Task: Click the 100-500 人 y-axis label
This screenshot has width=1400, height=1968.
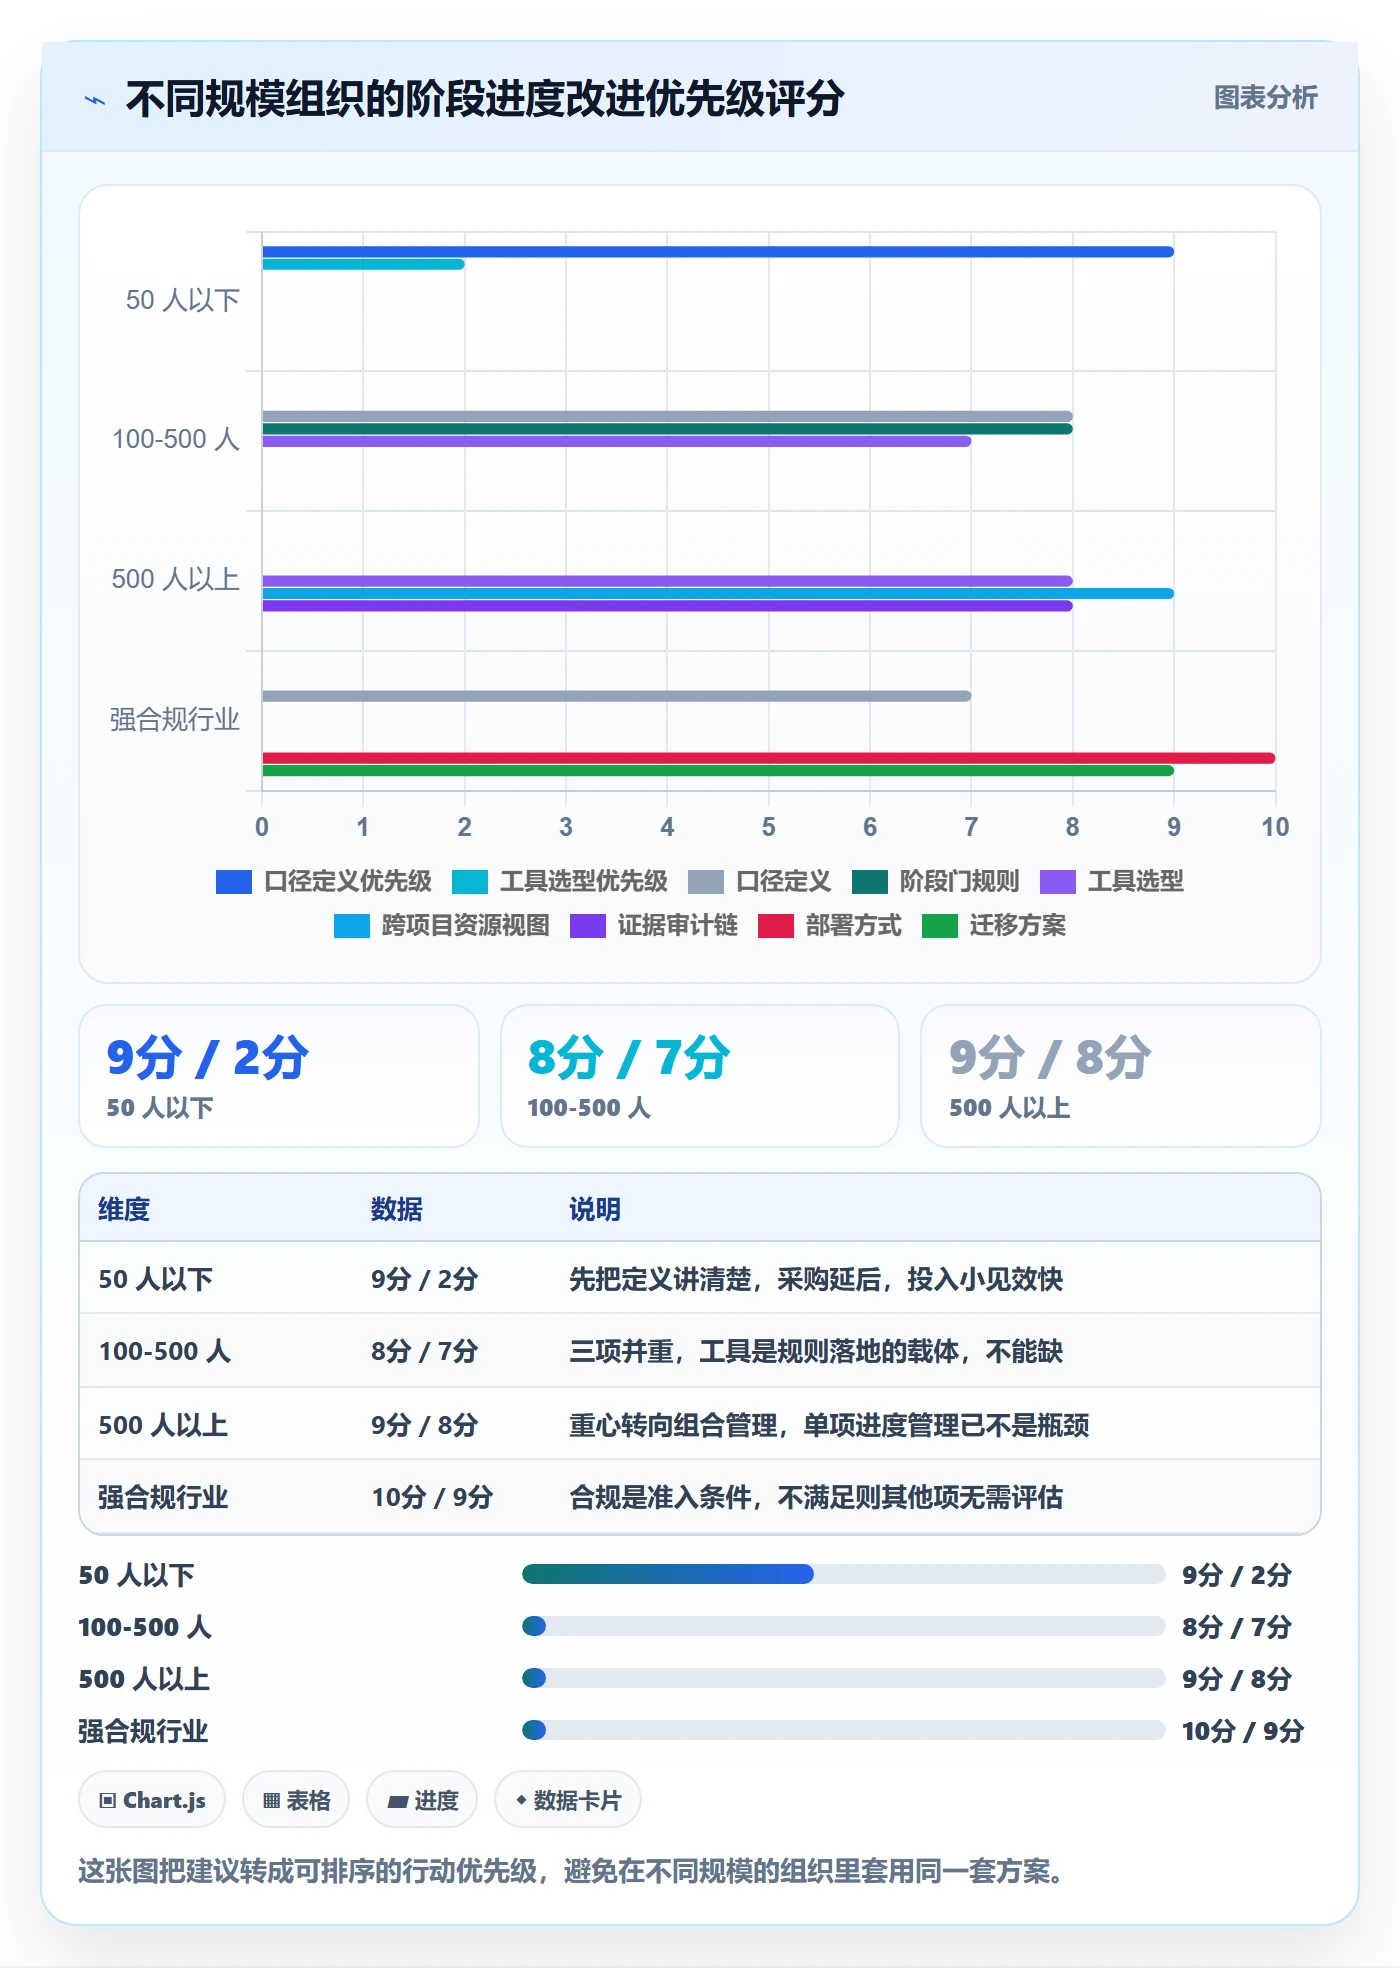Action: click(176, 440)
